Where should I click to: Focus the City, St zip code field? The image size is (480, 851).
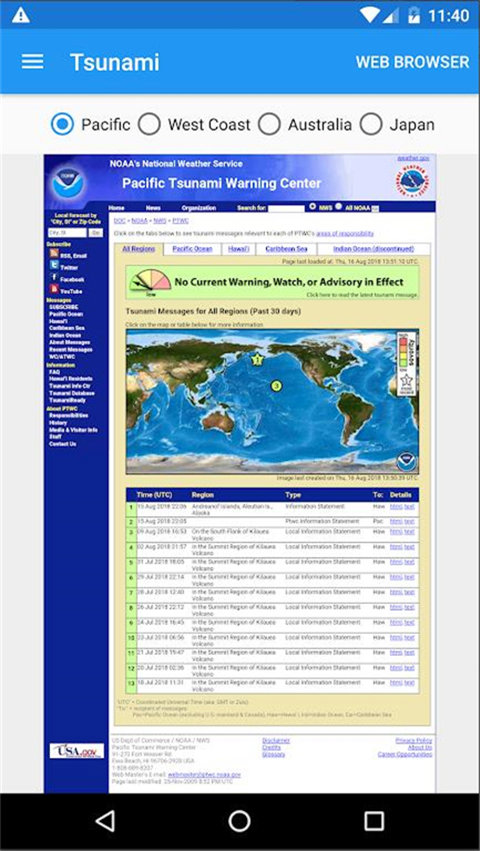67,232
